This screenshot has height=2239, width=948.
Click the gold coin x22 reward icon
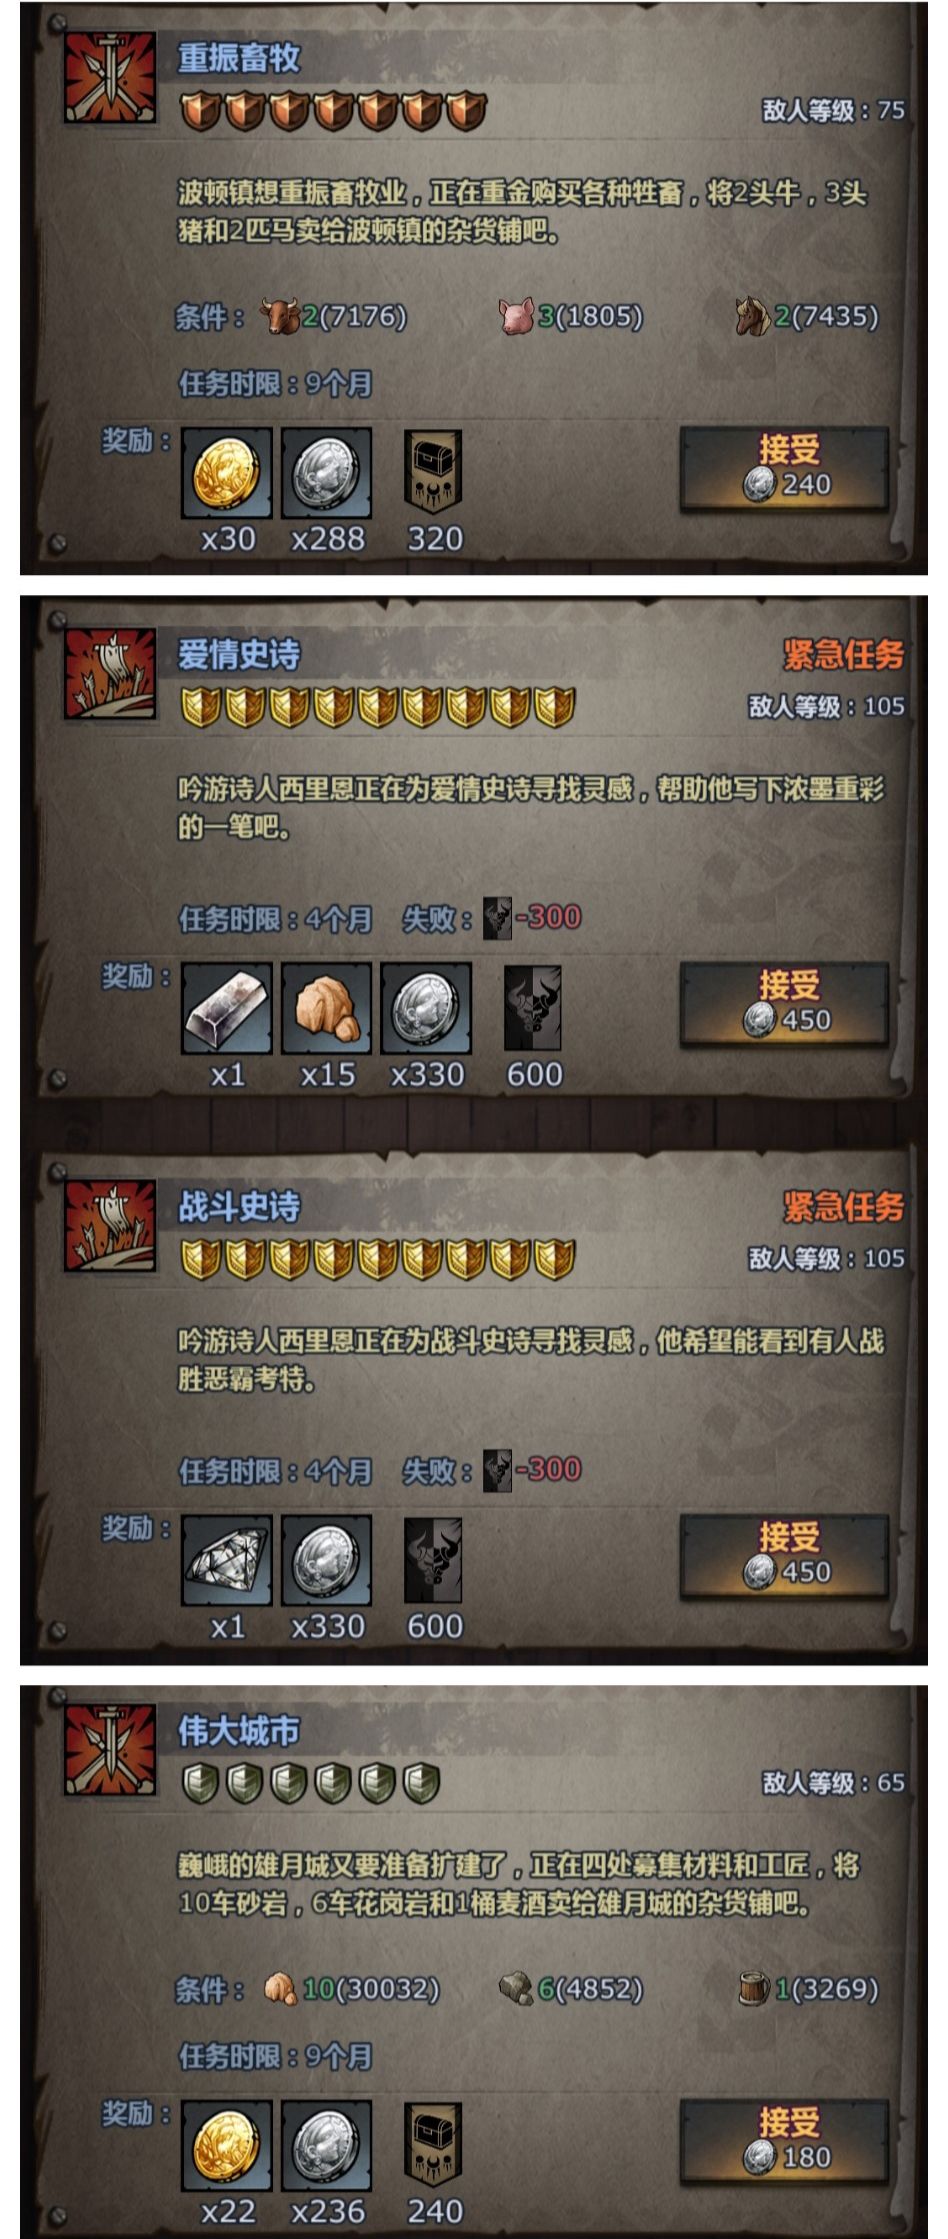tap(227, 2147)
